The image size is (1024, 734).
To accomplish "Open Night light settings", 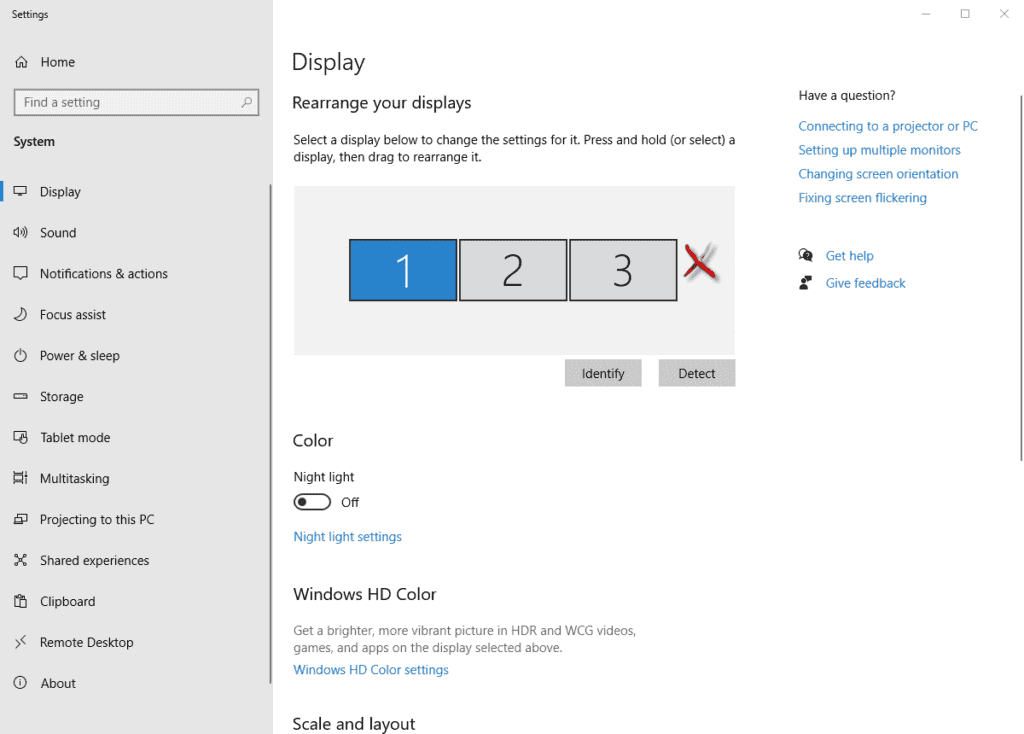I will pos(347,536).
